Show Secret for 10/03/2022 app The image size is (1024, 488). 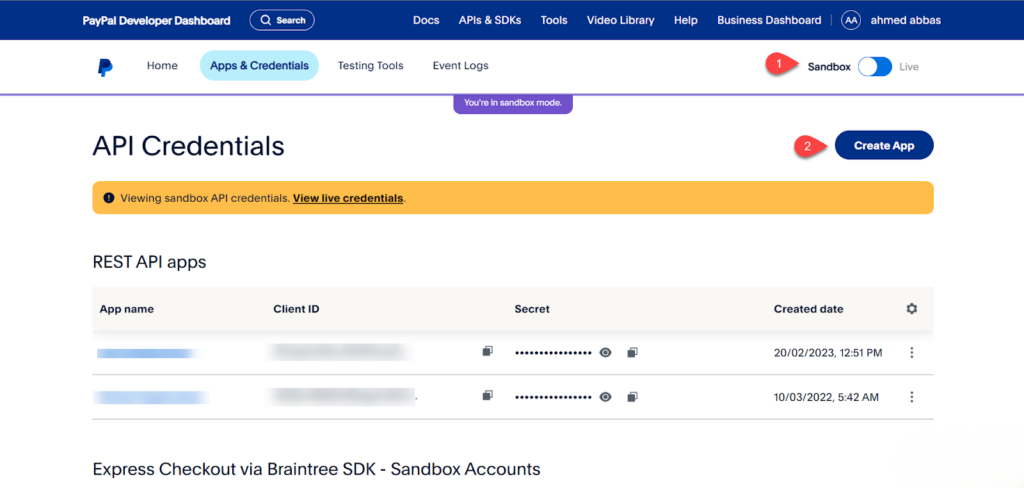click(x=605, y=397)
